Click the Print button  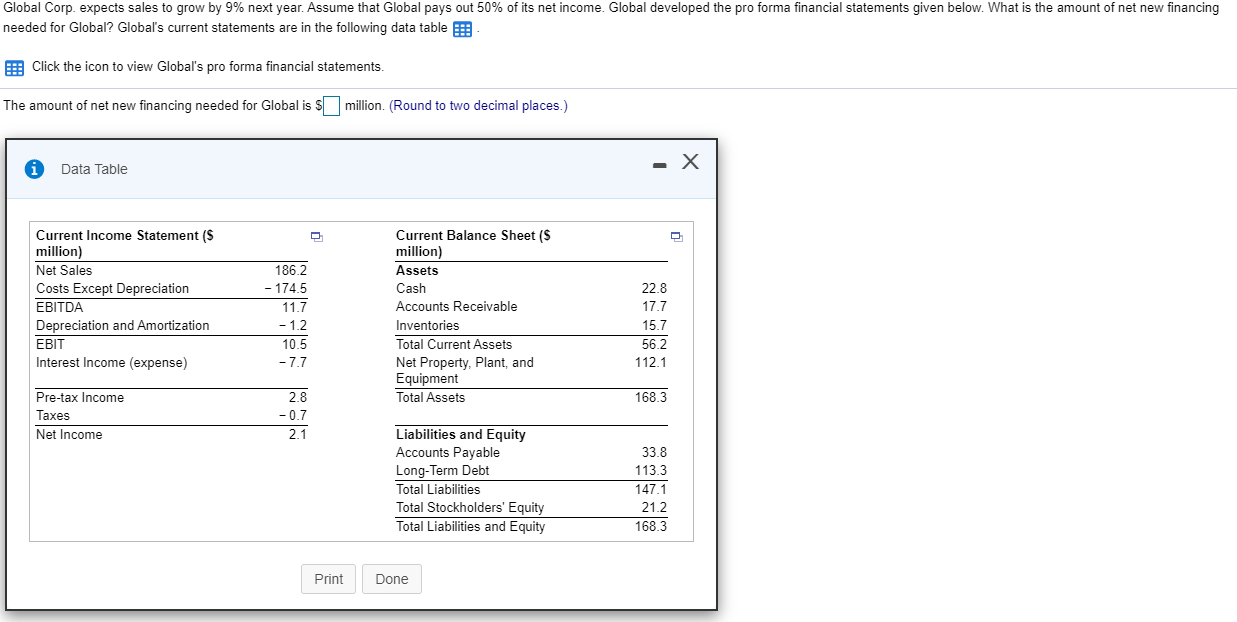(x=328, y=579)
